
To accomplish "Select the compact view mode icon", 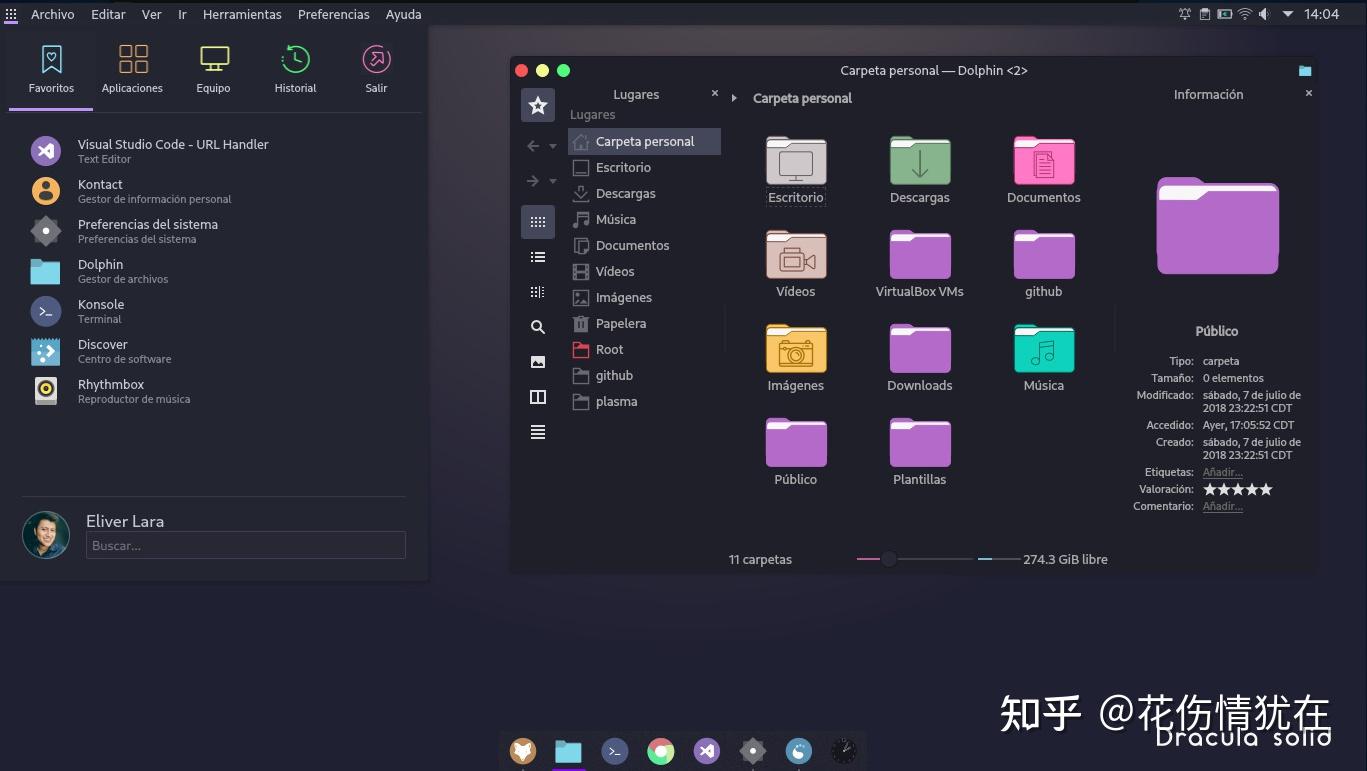I will (x=538, y=292).
